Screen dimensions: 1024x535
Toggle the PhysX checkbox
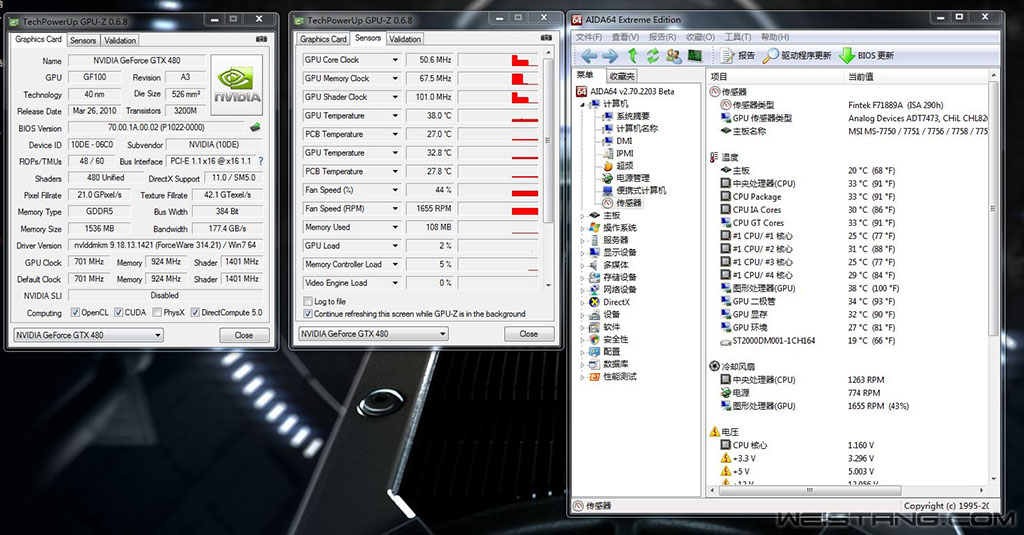click(157, 313)
